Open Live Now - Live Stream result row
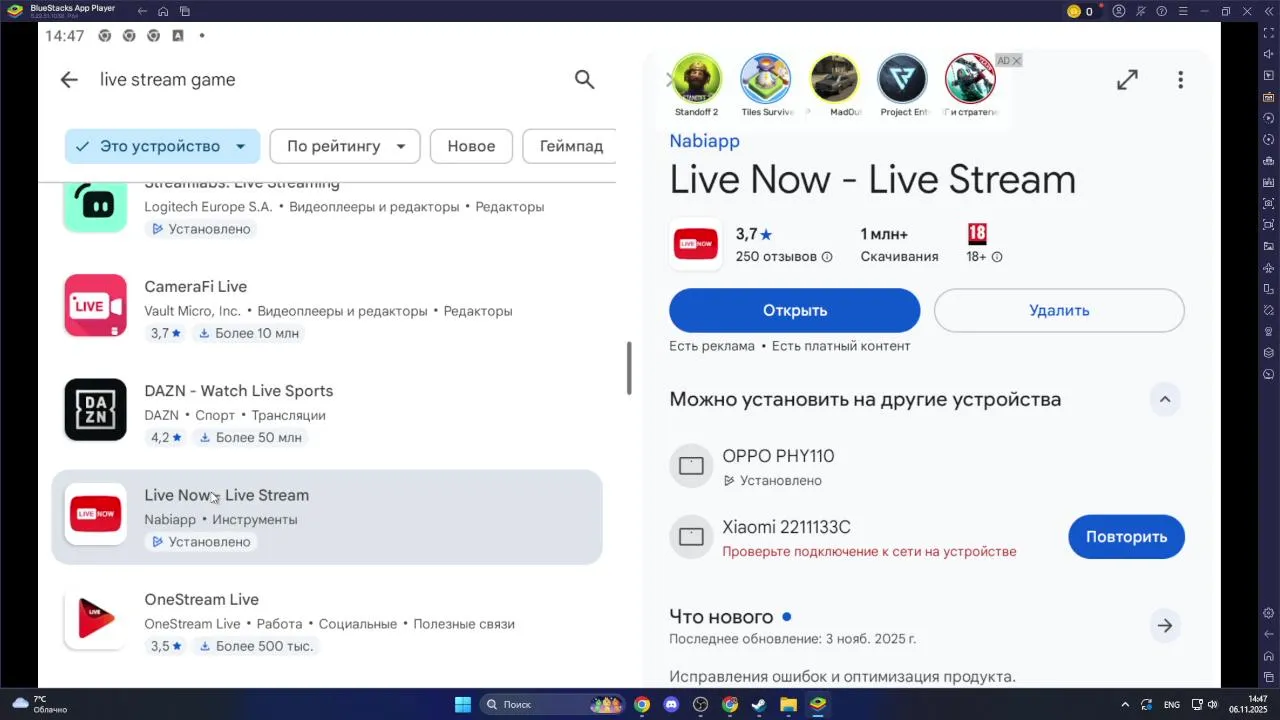The image size is (1280, 720). click(327, 517)
